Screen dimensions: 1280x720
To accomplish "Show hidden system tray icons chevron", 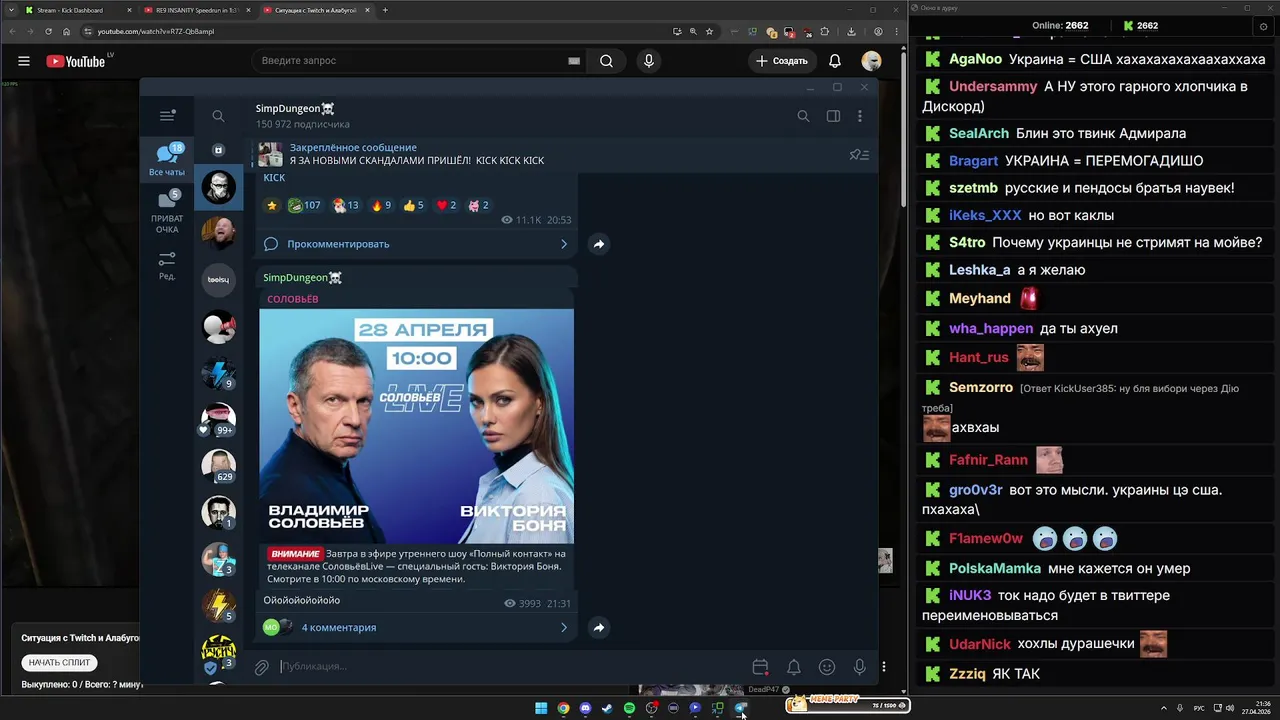I will pos(1164,707).
